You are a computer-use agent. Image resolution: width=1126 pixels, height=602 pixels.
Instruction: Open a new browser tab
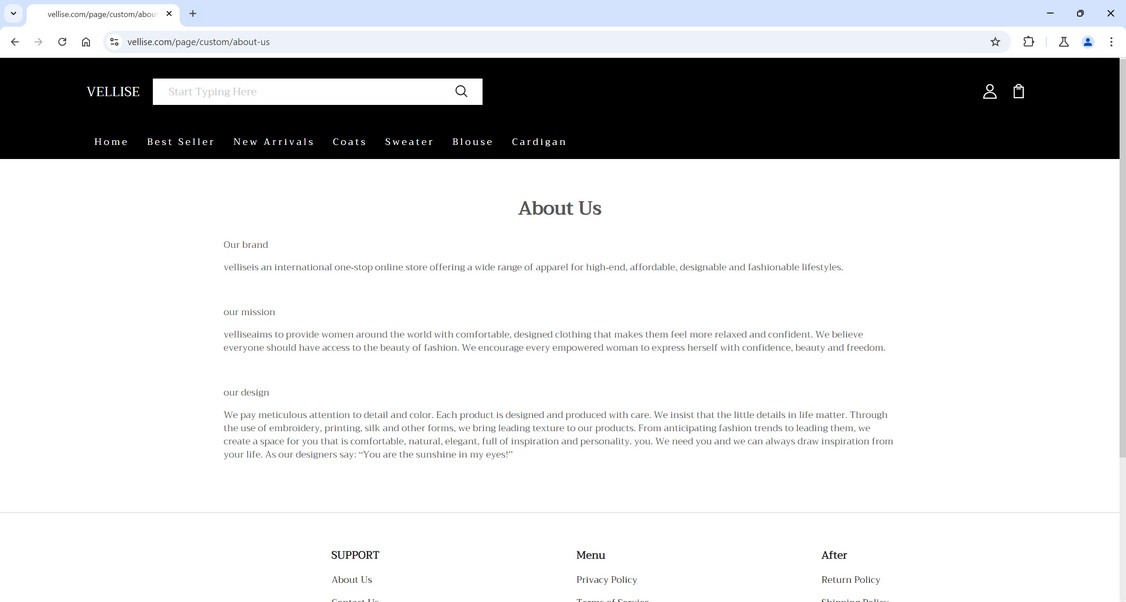tap(192, 14)
